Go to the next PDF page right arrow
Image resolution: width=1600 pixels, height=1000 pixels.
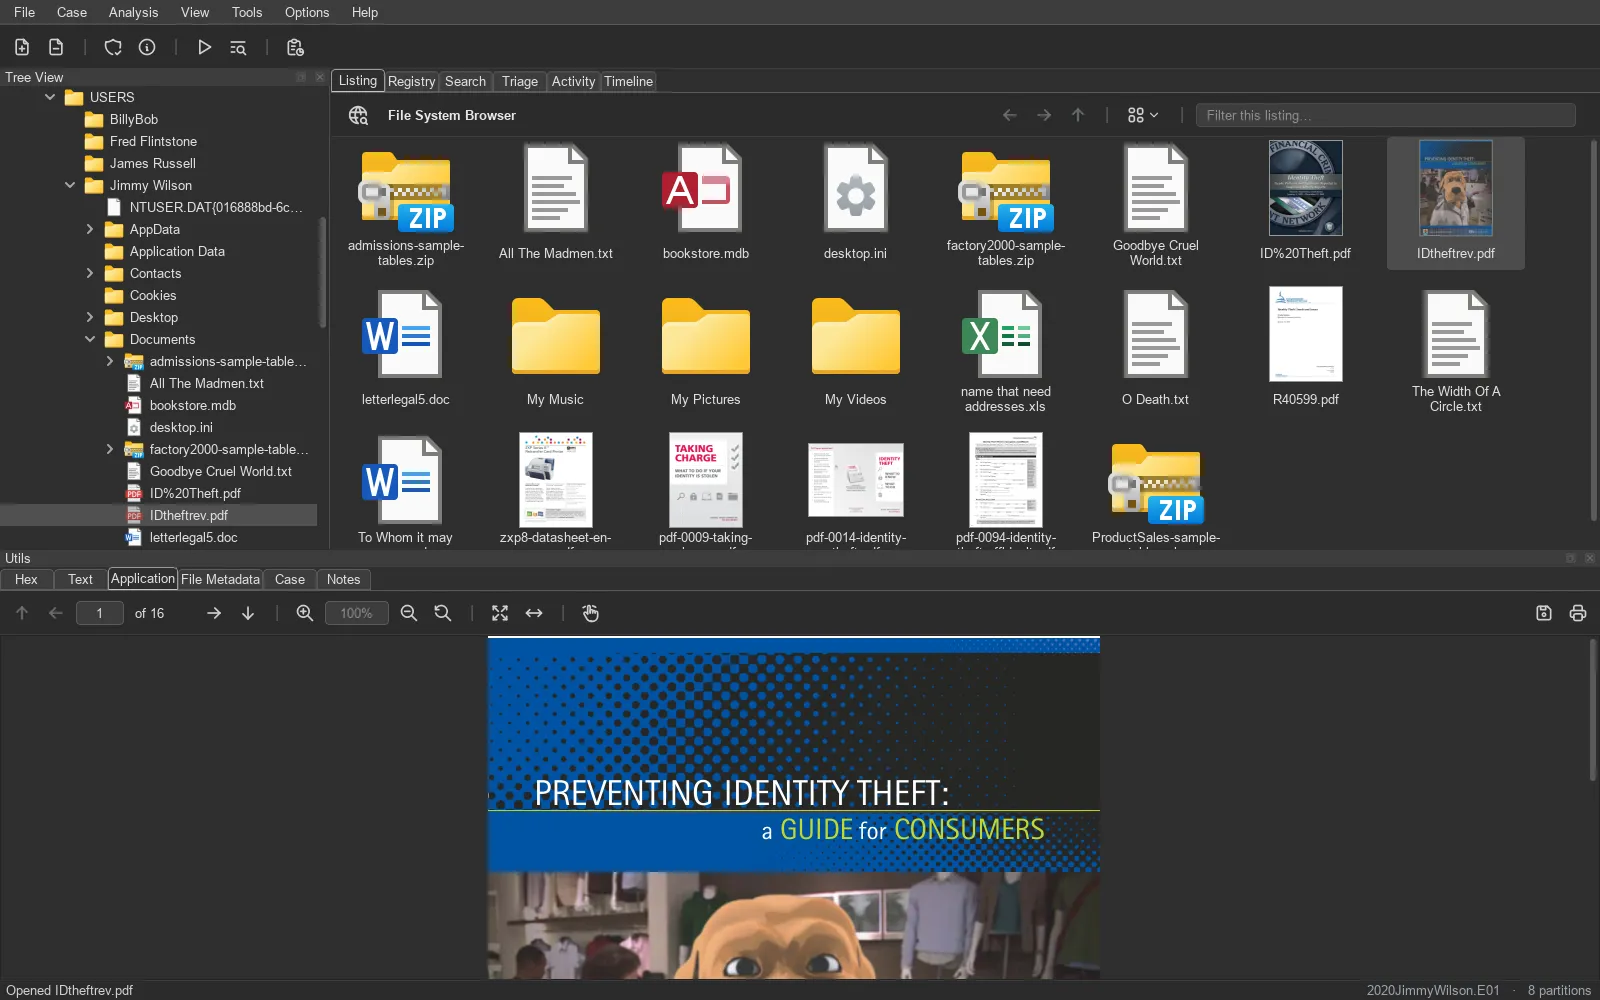click(x=214, y=613)
